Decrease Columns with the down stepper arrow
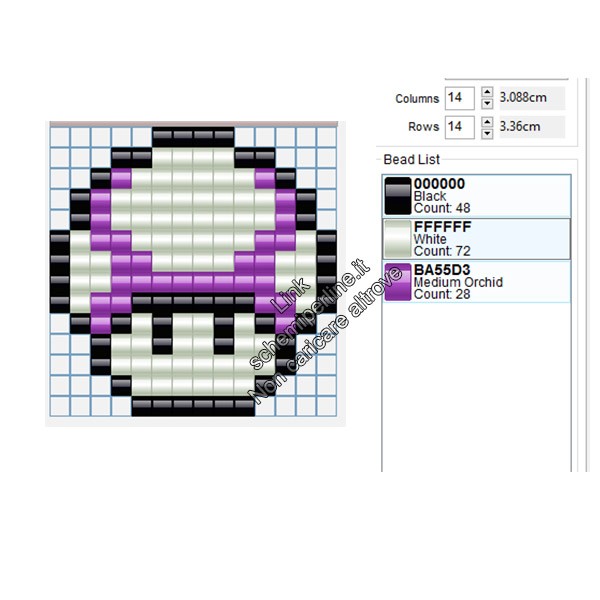This screenshot has height=600, width=600. coord(487,104)
